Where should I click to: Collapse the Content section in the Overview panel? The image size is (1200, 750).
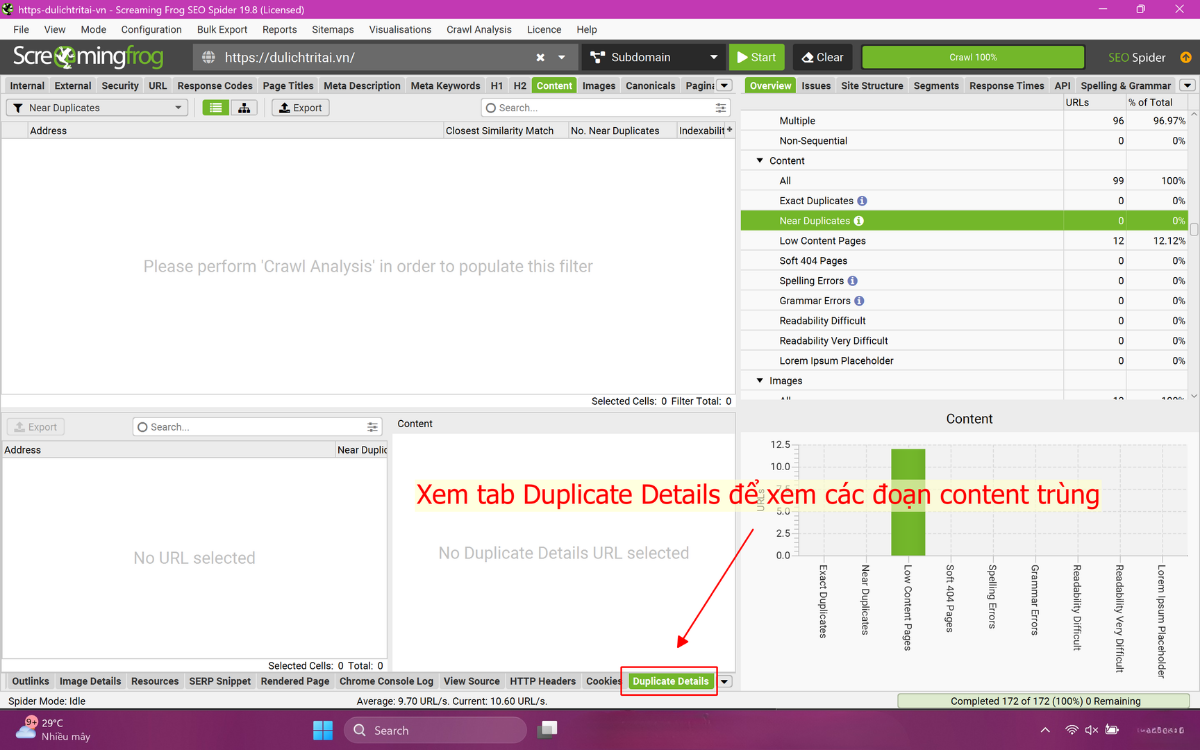tap(759, 160)
